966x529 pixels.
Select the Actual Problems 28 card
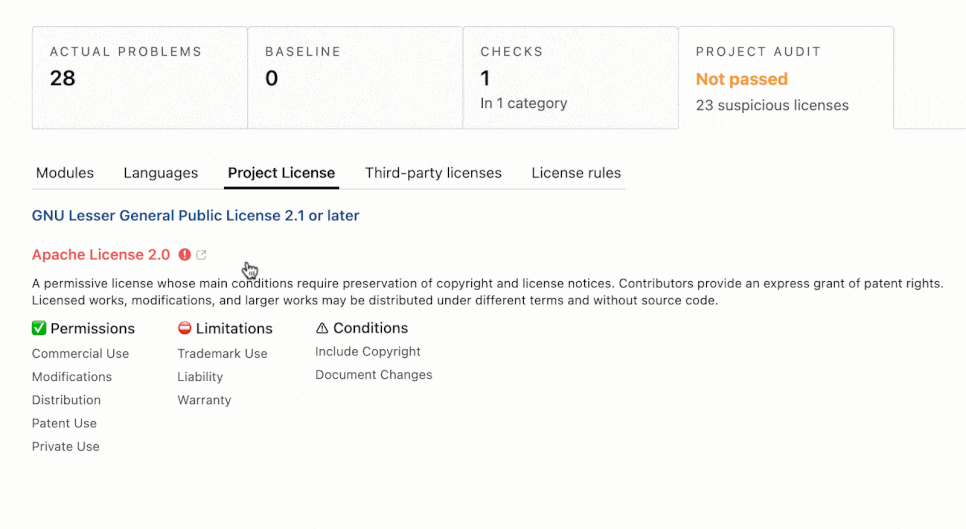pyautogui.click(x=140, y=78)
